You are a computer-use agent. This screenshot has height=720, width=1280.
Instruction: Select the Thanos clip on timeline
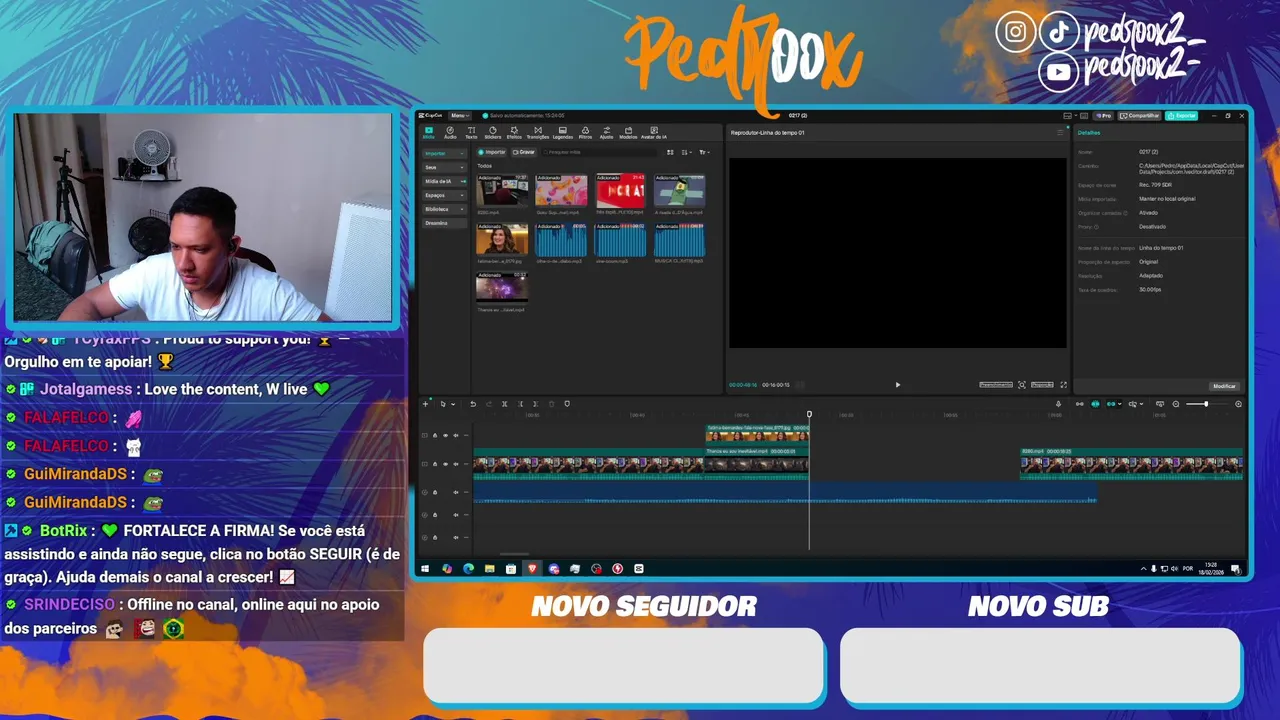coord(755,463)
